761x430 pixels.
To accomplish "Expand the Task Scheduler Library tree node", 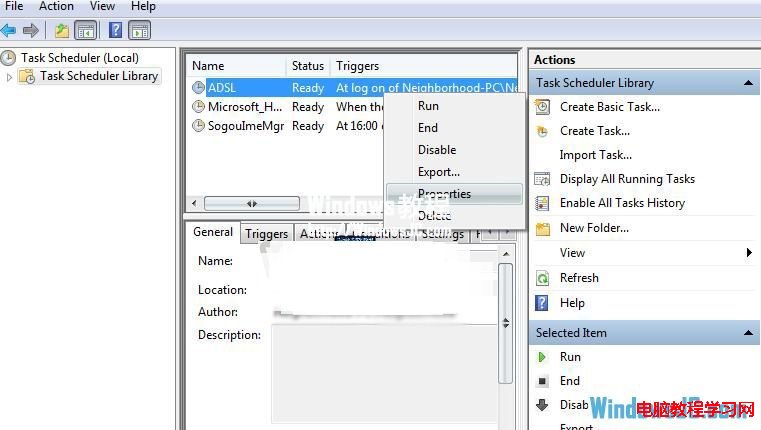I will (10, 76).
